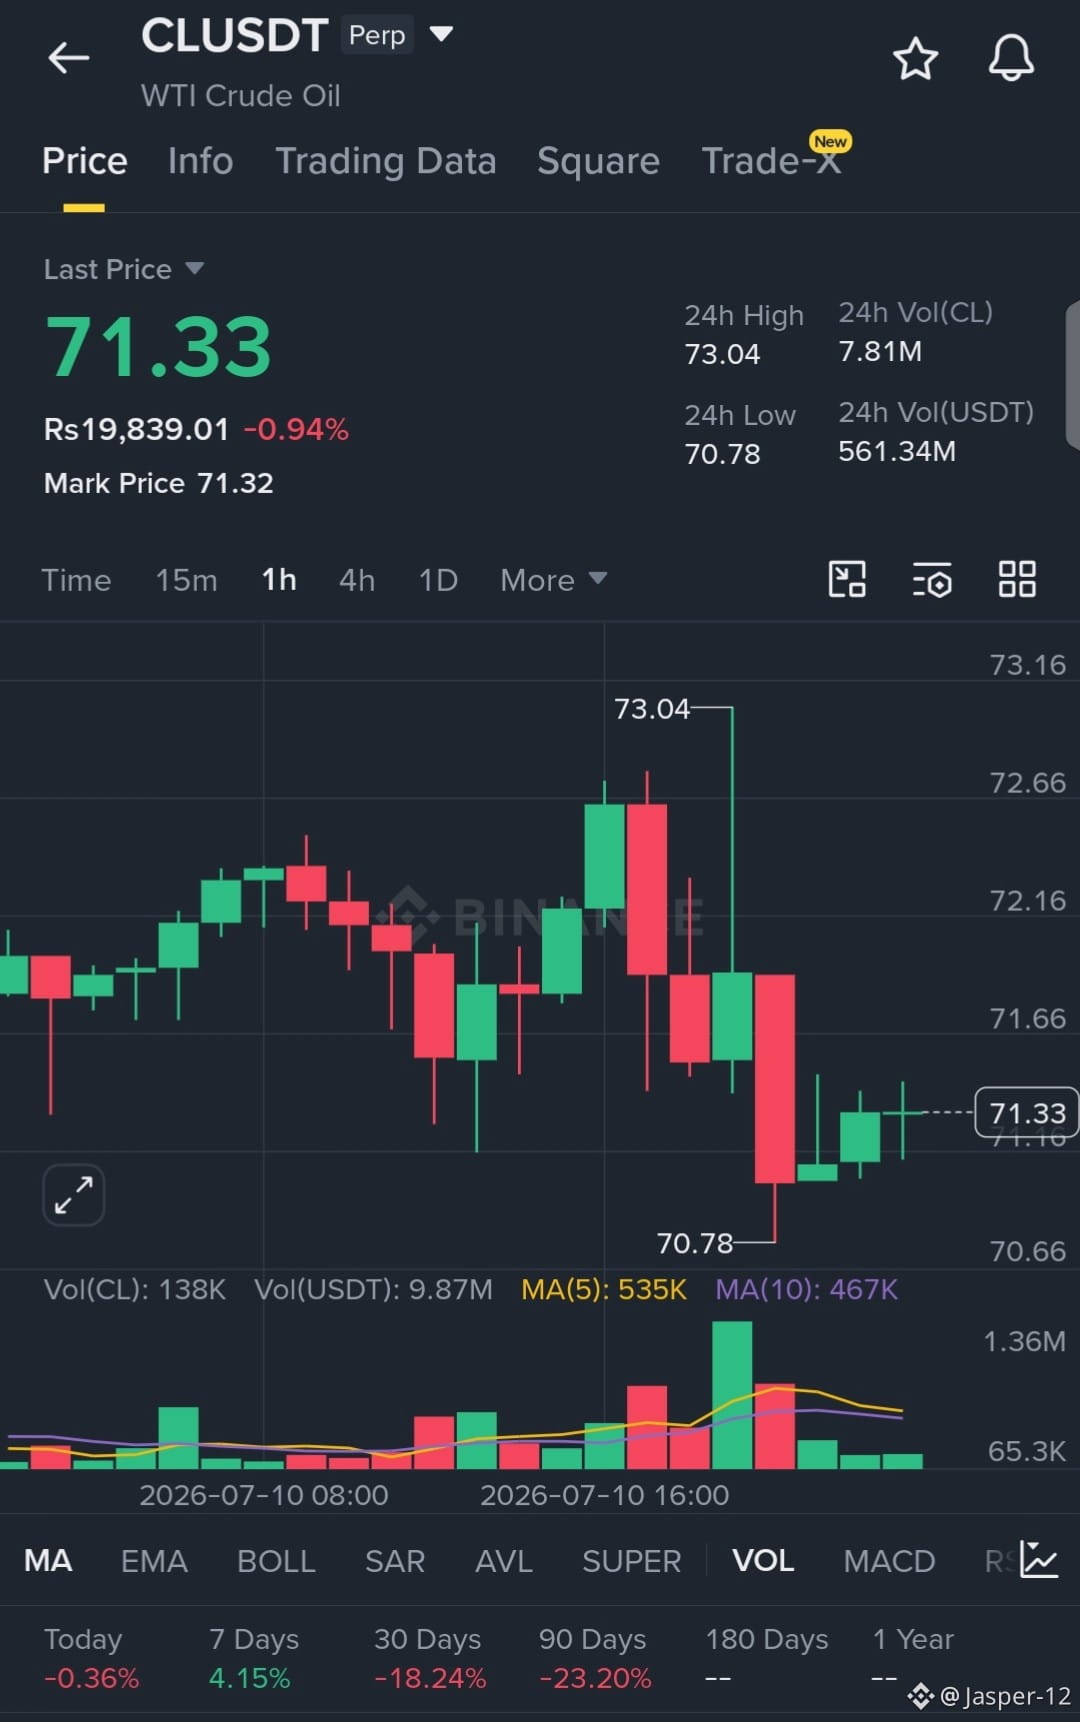Tap the 73.04 high marker on chart
The width and height of the screenshot is (1080, 1722).
[652, 708]
